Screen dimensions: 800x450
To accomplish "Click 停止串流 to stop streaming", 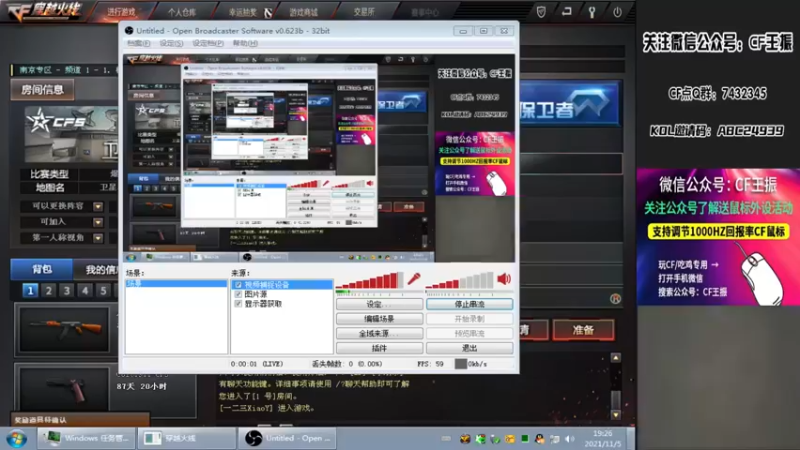I will coord(469,304).
